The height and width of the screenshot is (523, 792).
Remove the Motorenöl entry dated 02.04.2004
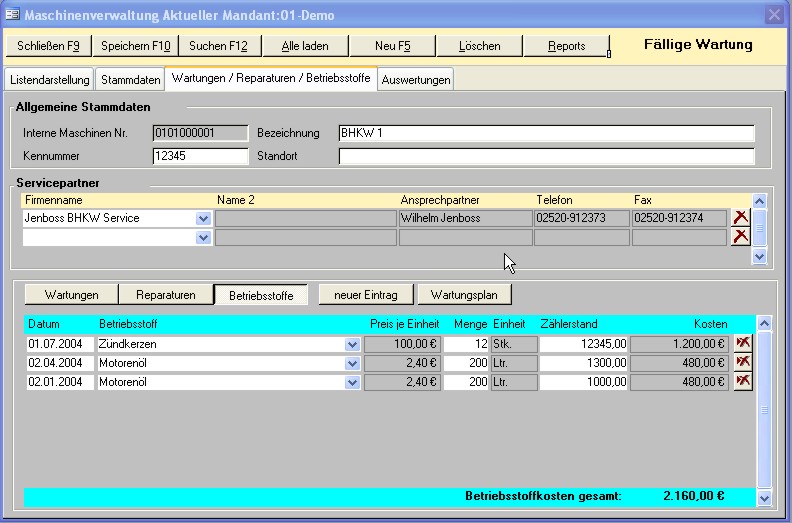pyautogui.click(x=743, y=362)
